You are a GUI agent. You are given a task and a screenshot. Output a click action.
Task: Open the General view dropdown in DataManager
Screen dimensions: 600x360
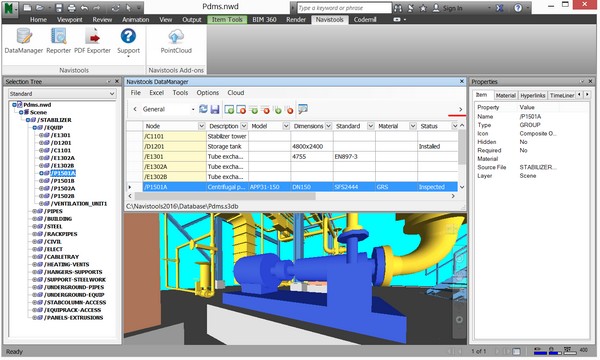coord(168,109)
